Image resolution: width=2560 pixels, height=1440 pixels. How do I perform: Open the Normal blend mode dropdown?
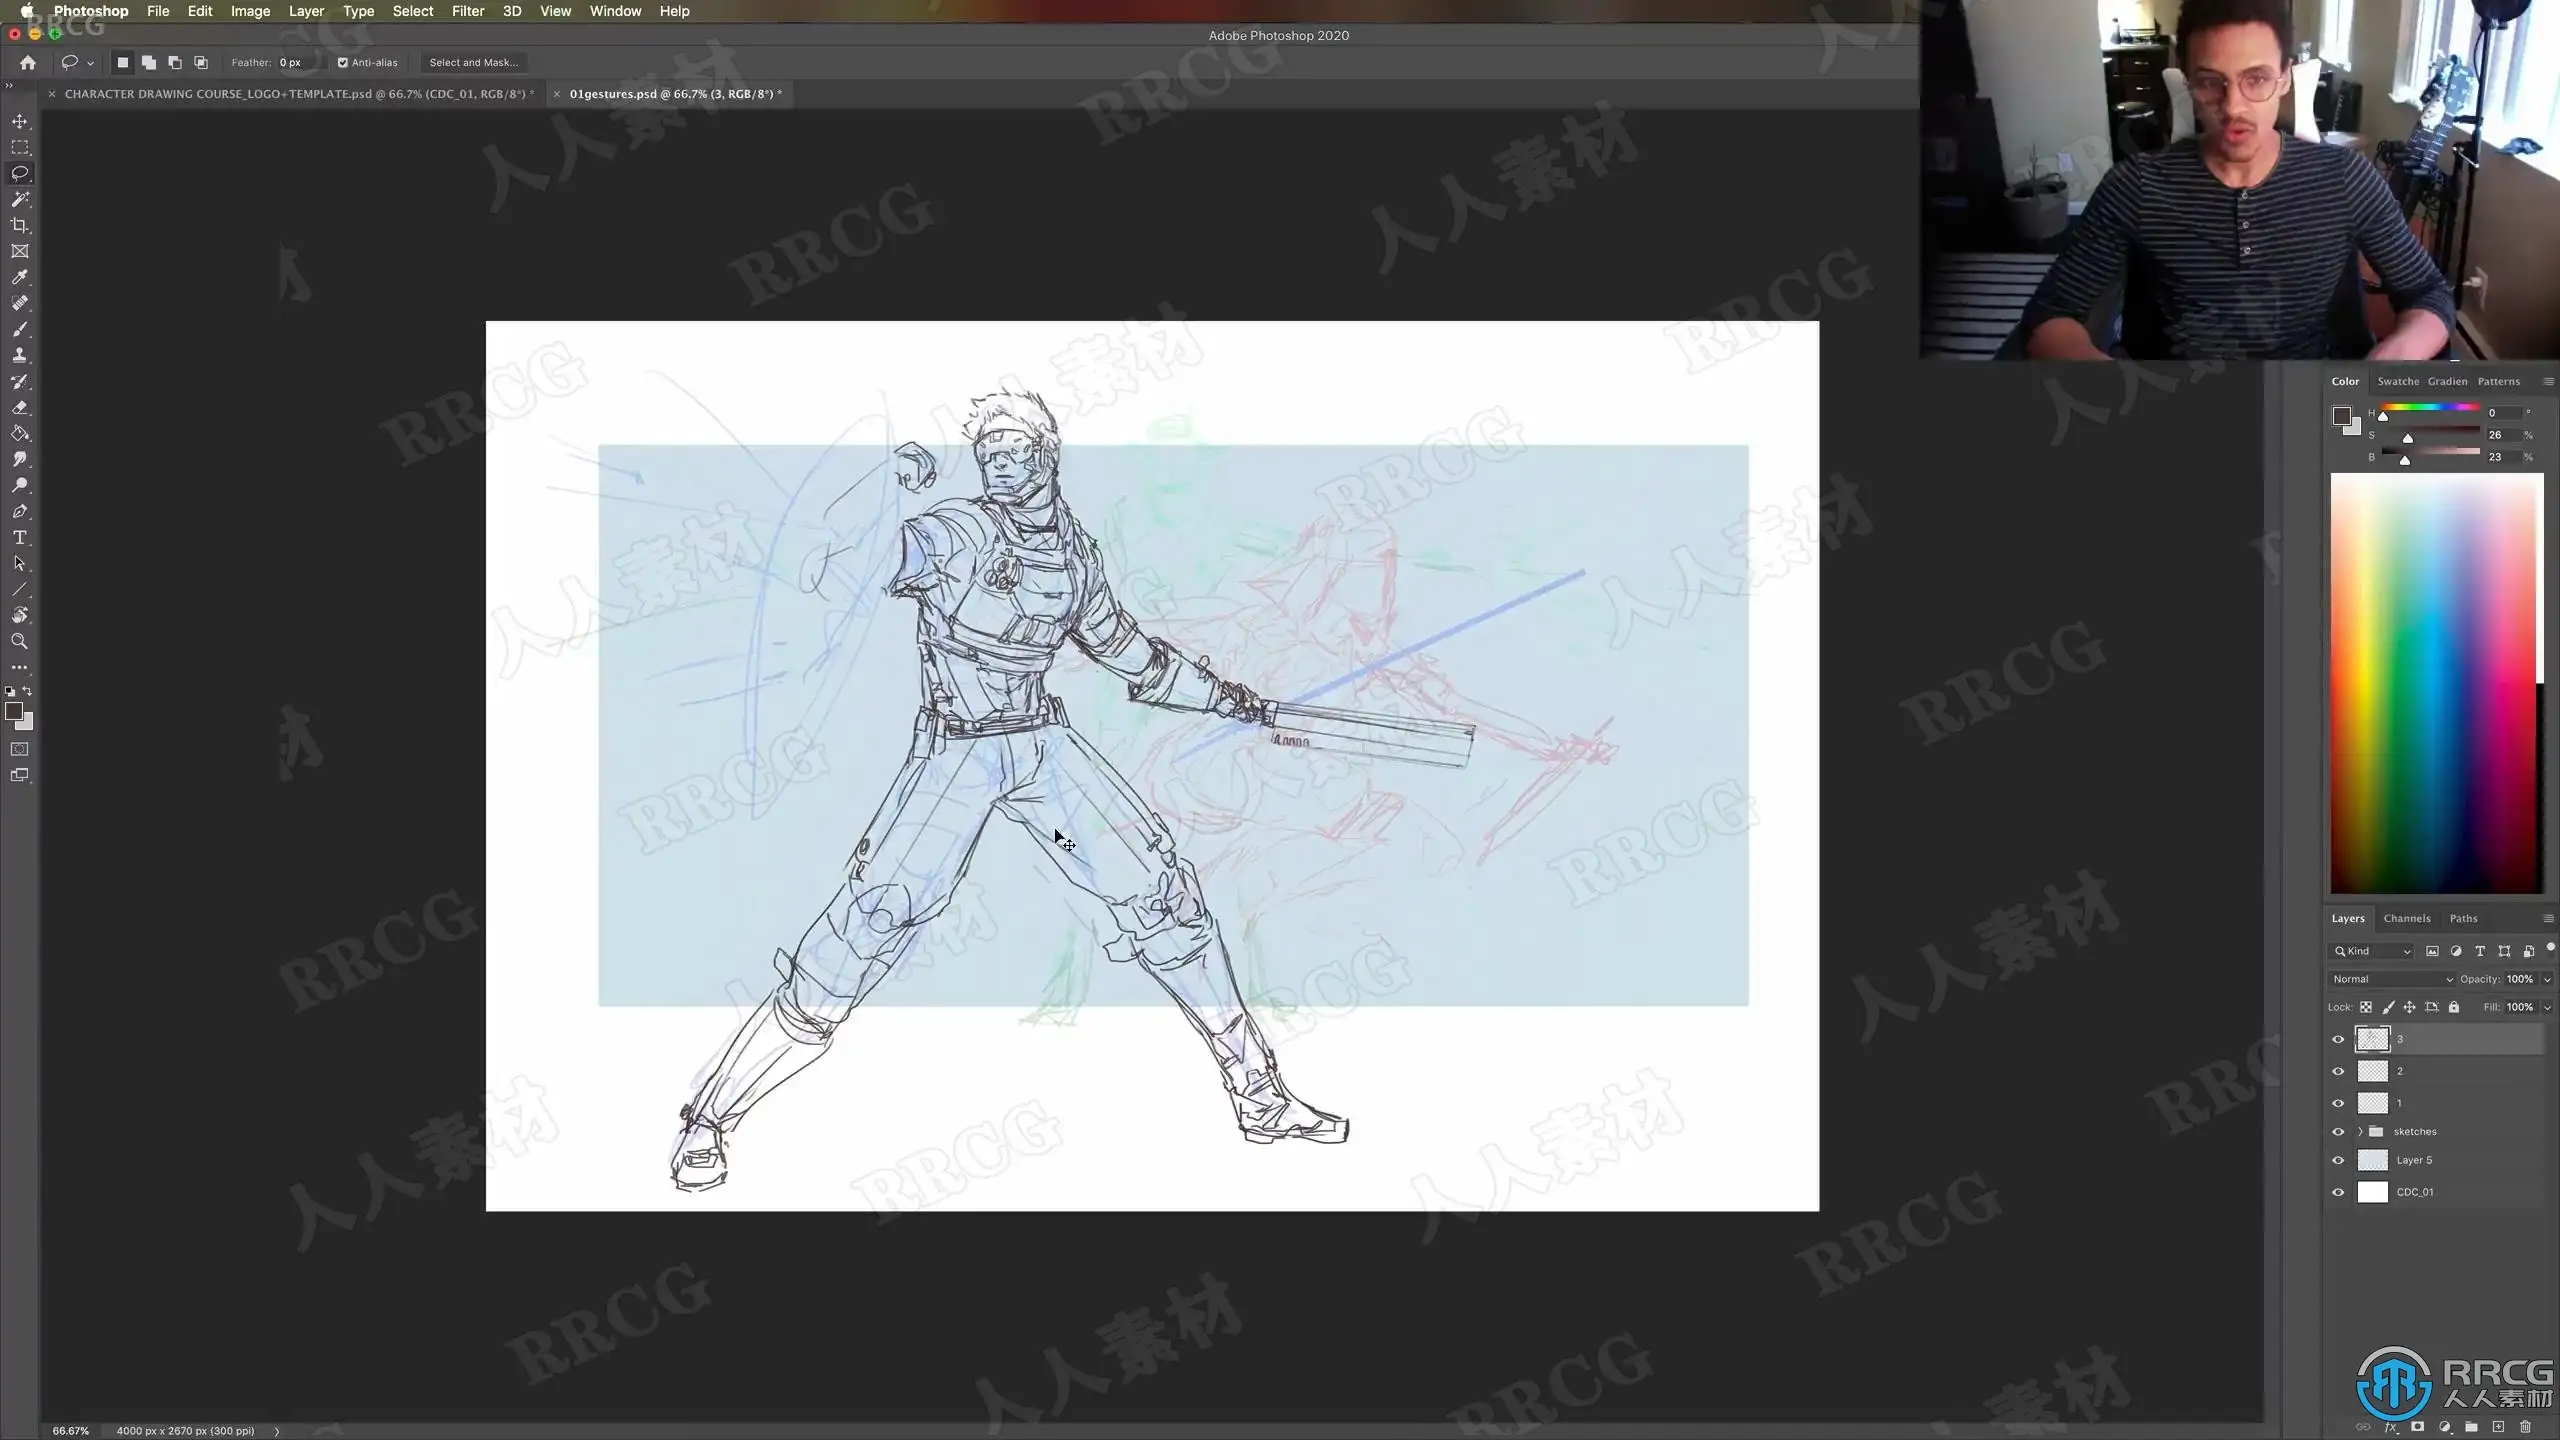pyautogui.click(x=2391, y=979)
